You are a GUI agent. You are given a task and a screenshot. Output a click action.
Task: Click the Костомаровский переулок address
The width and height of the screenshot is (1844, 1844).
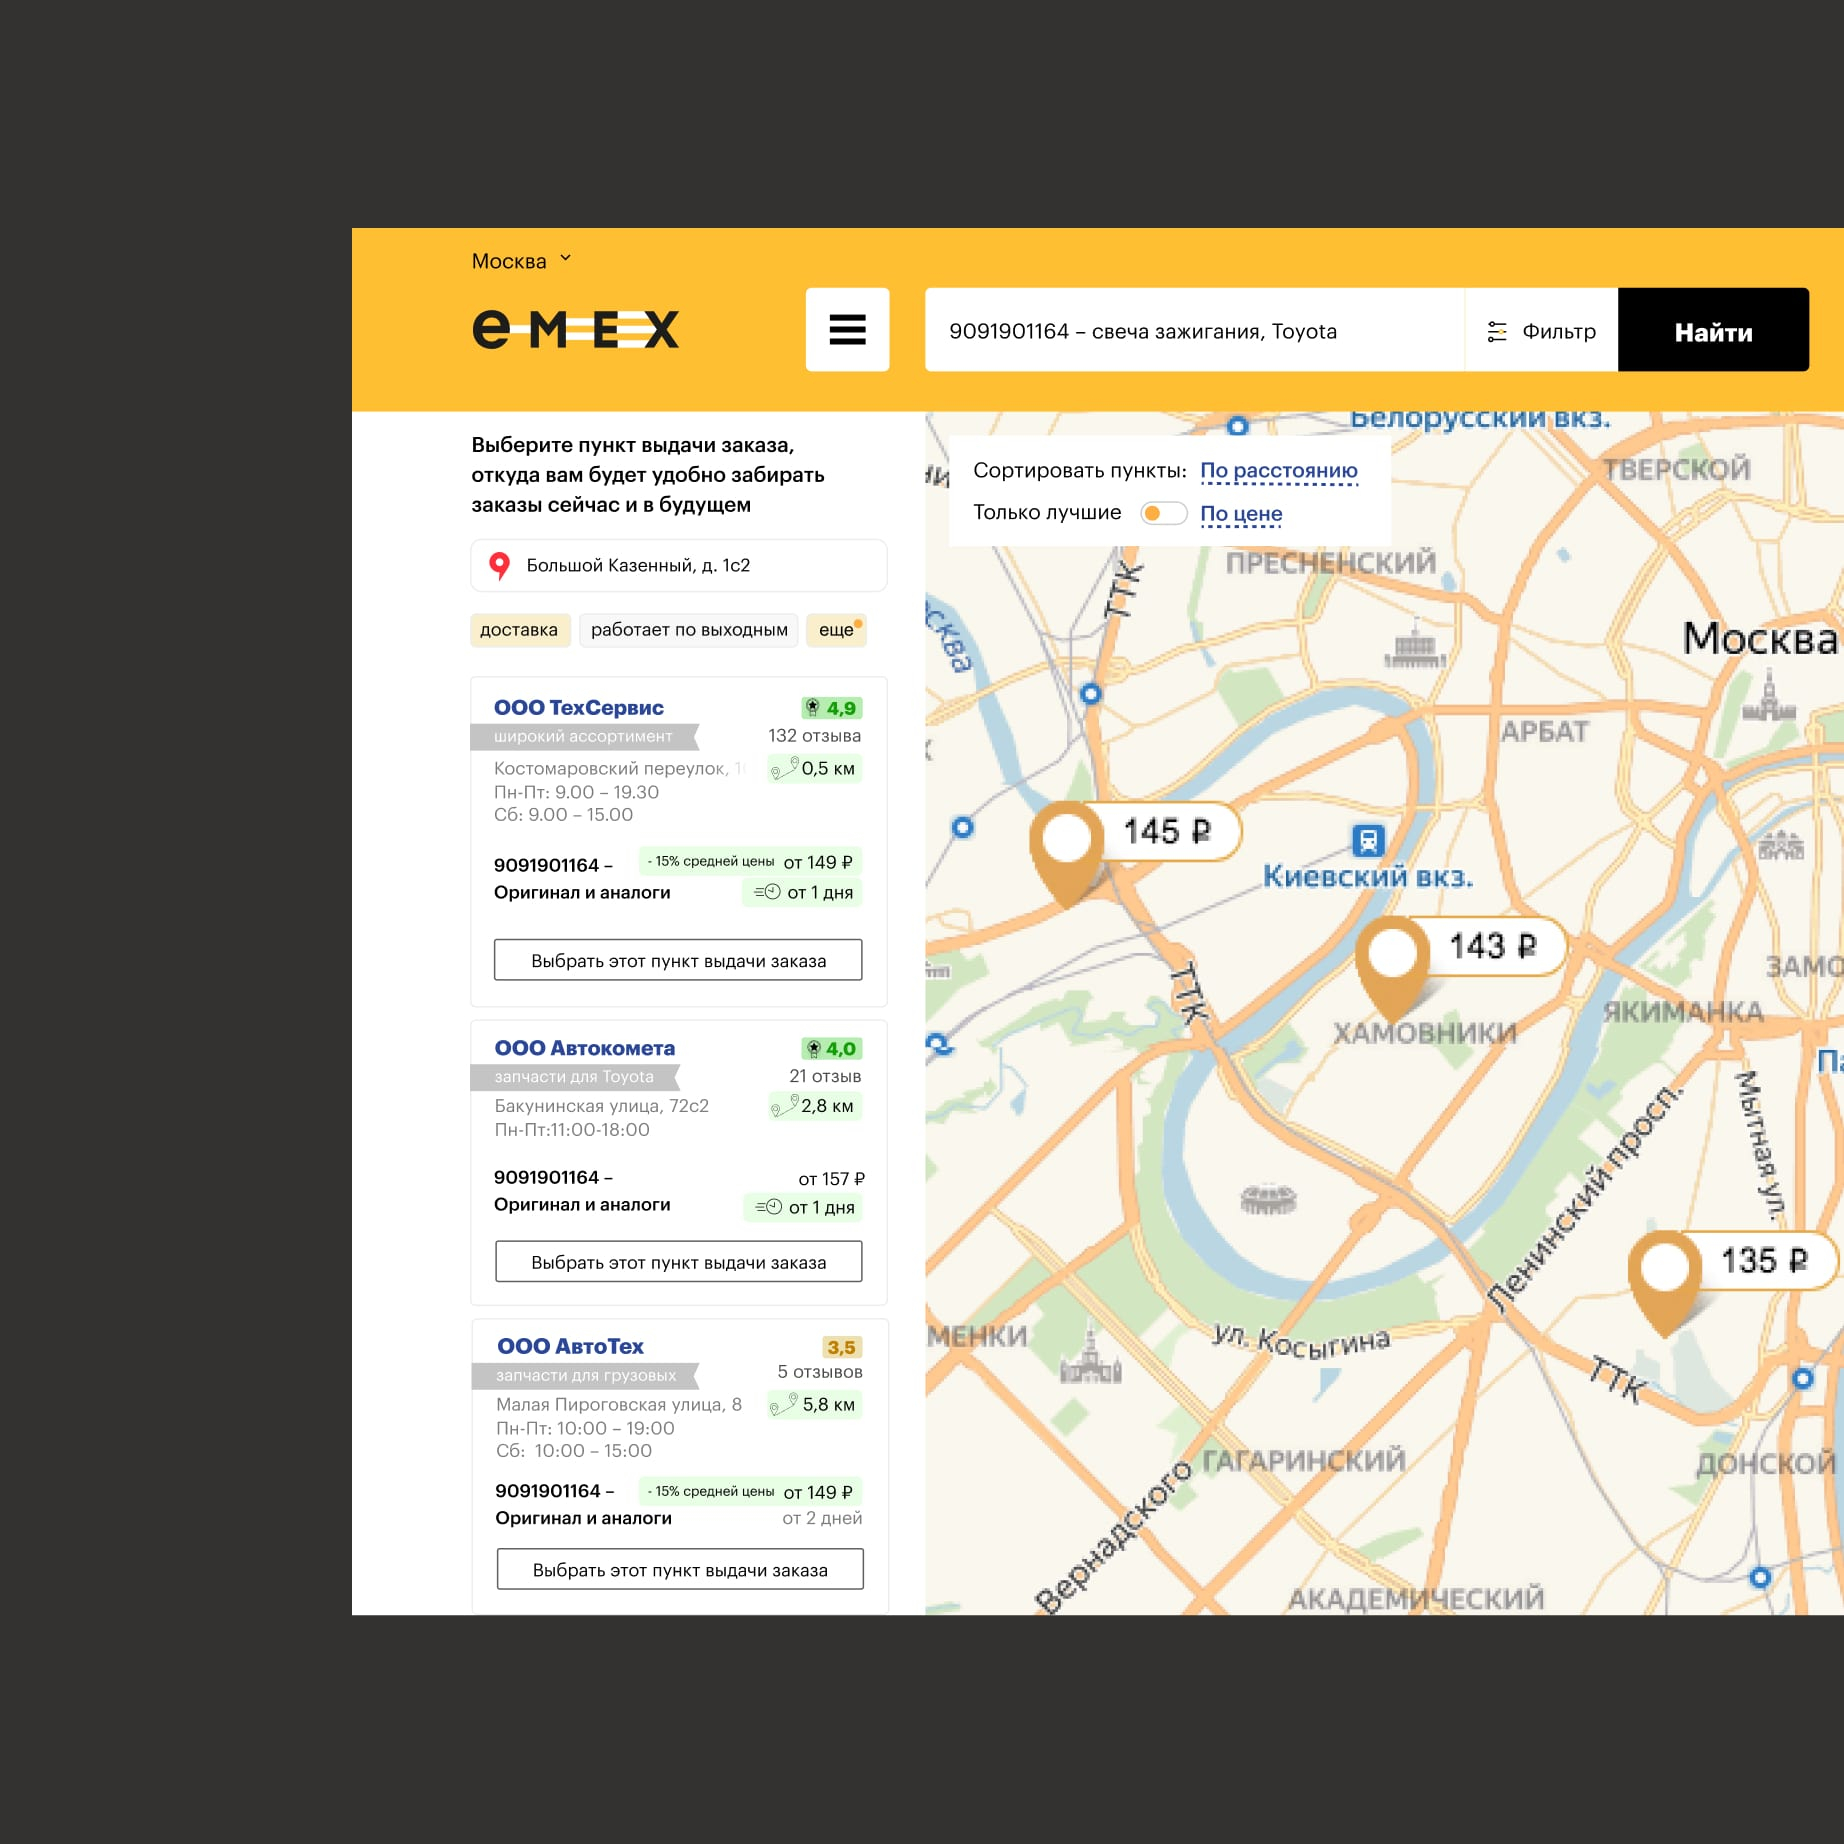[x=619, y=769]
